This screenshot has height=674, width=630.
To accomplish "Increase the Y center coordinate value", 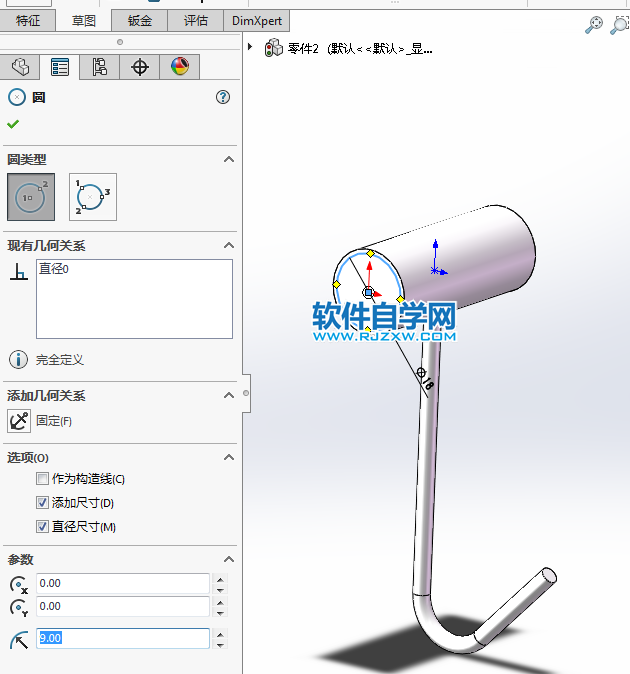I will (220, 603).
